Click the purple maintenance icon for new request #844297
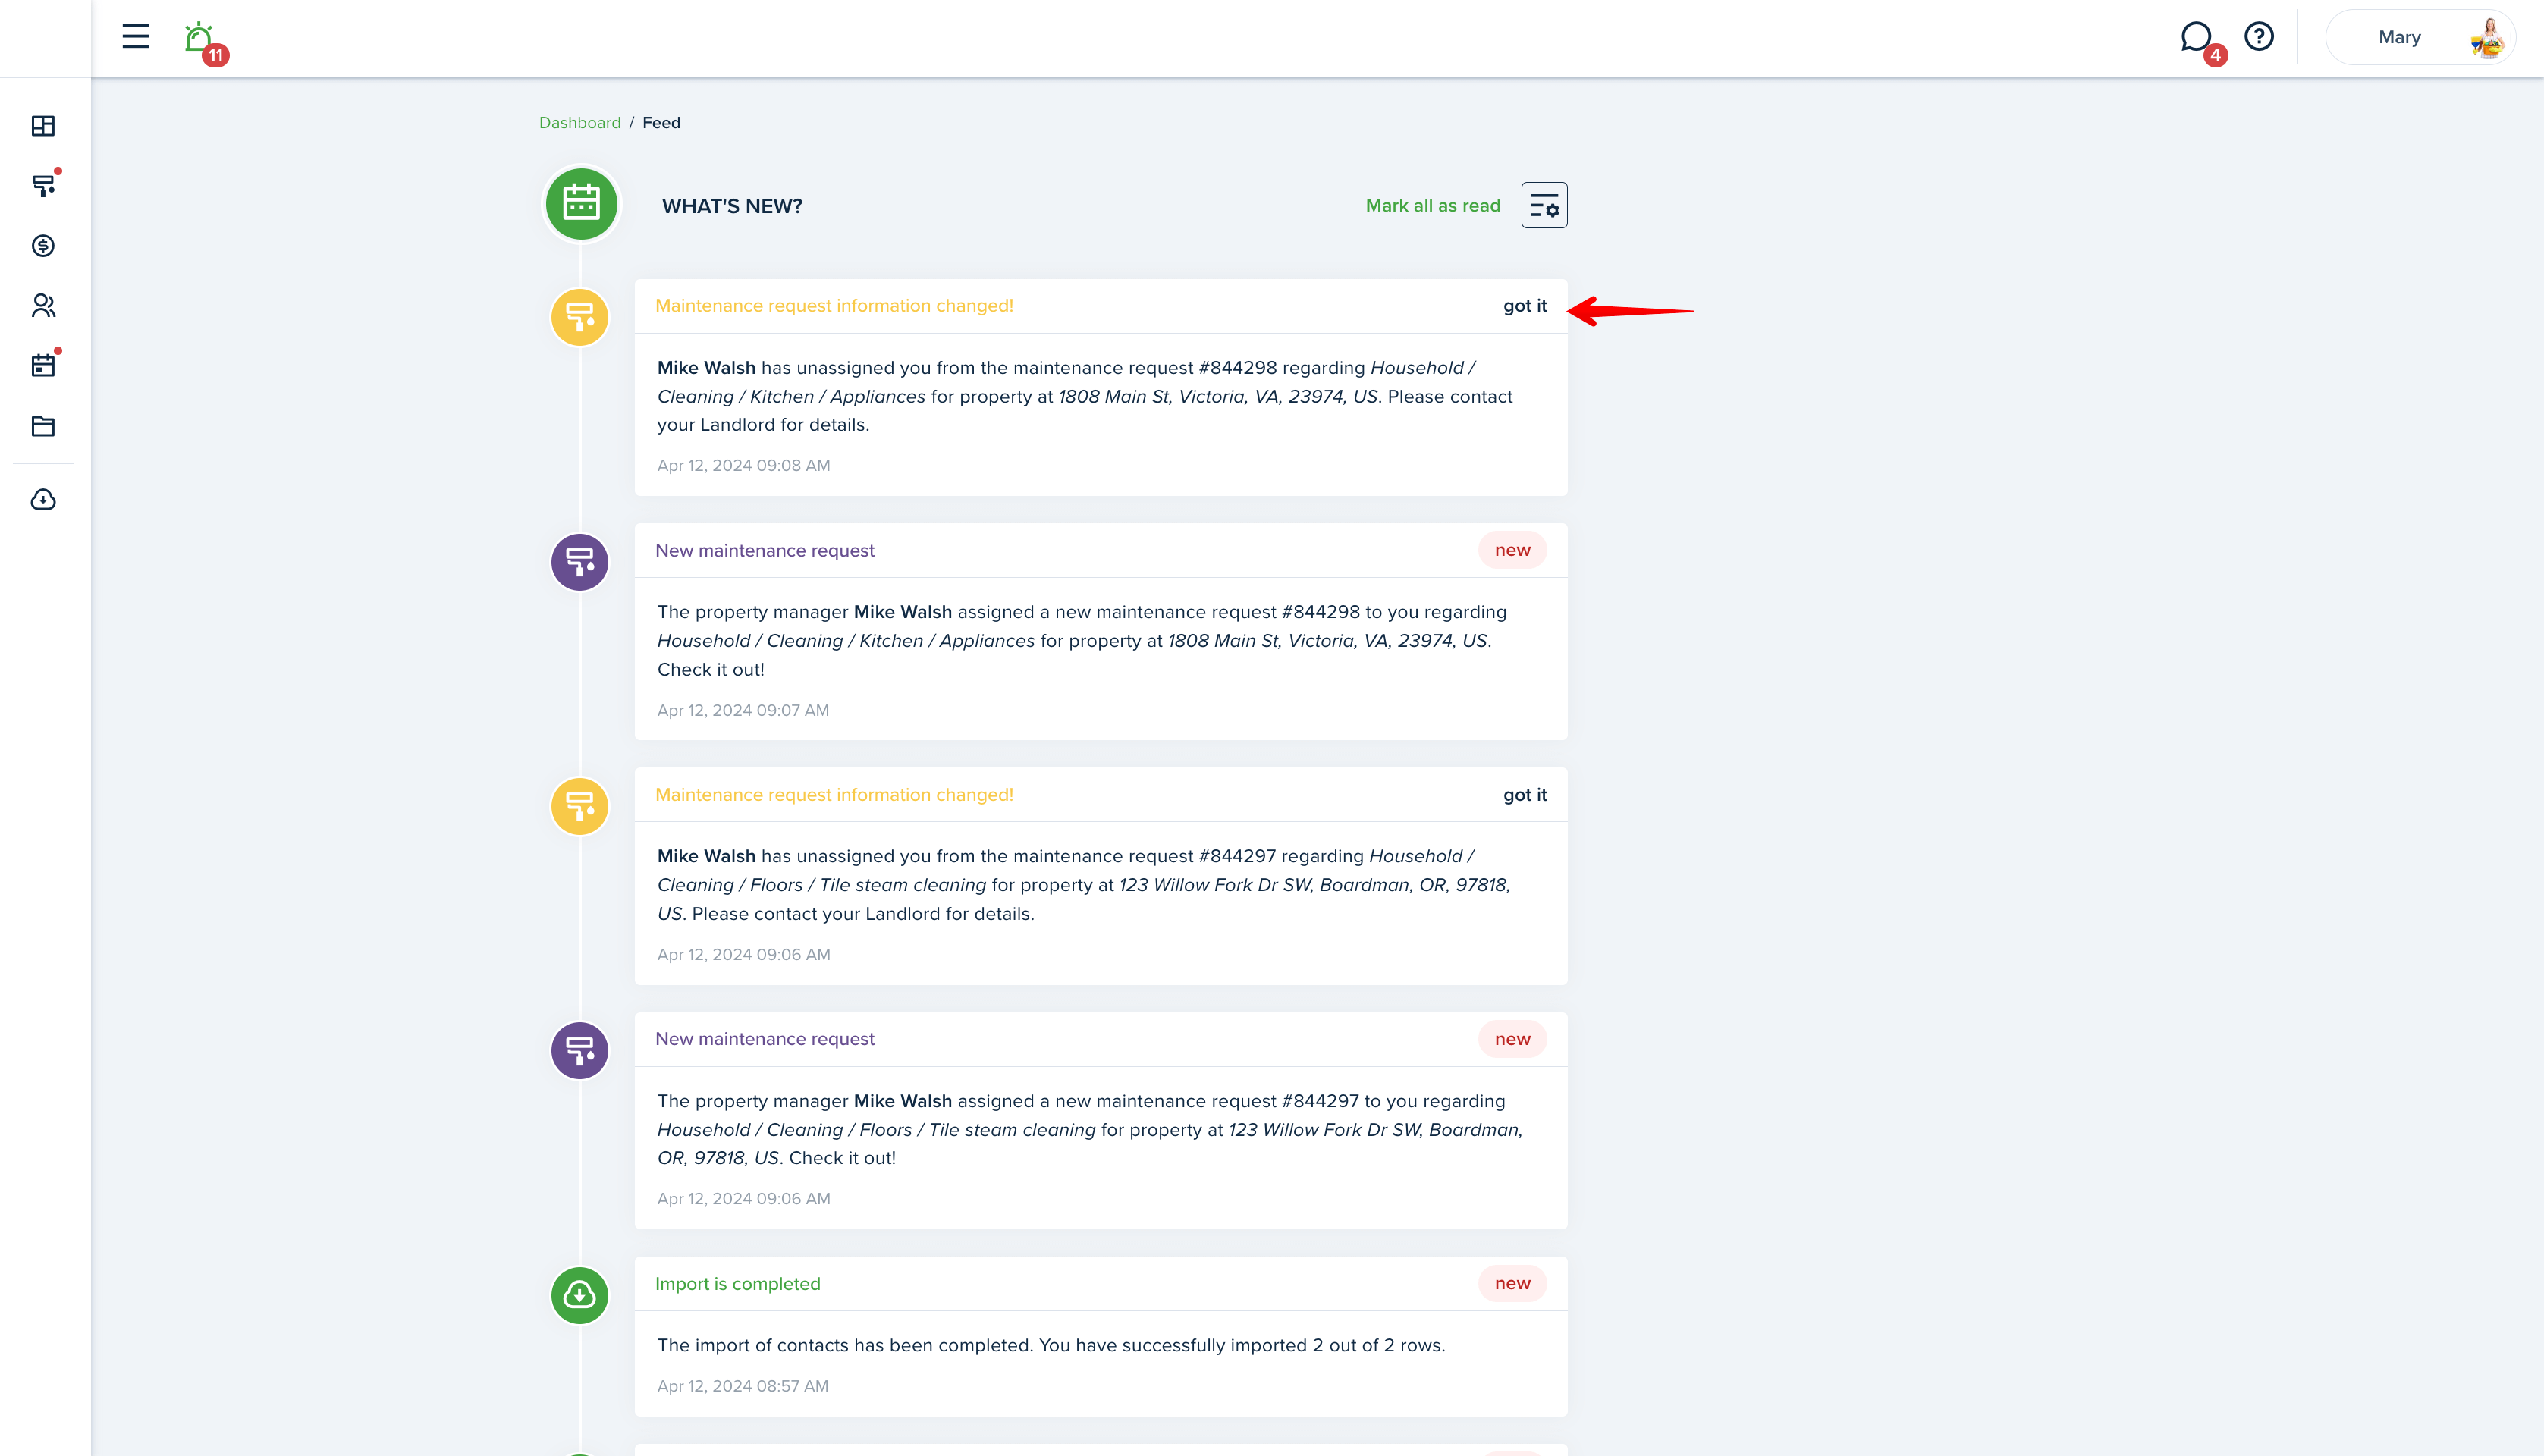 tap(580, 1050)
